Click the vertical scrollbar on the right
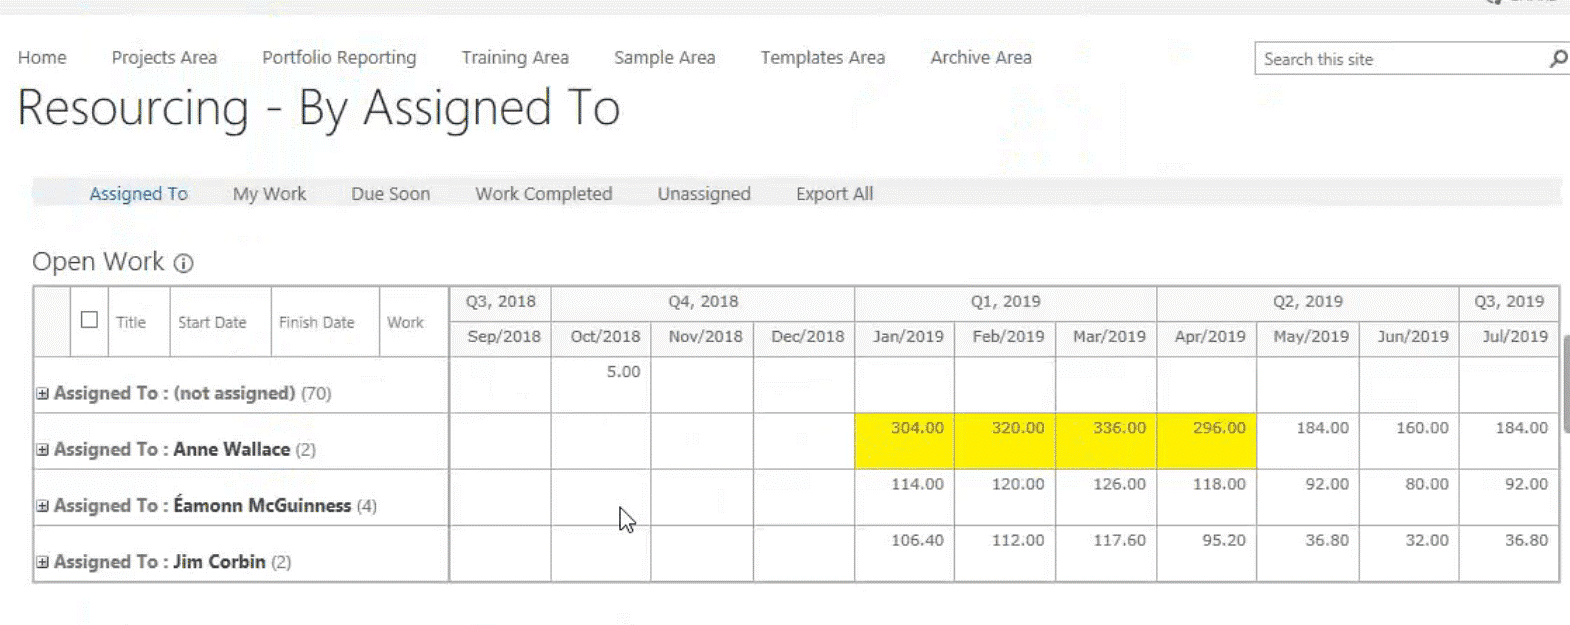Viewport: 1570px width, 625px height. [1566, 385]
